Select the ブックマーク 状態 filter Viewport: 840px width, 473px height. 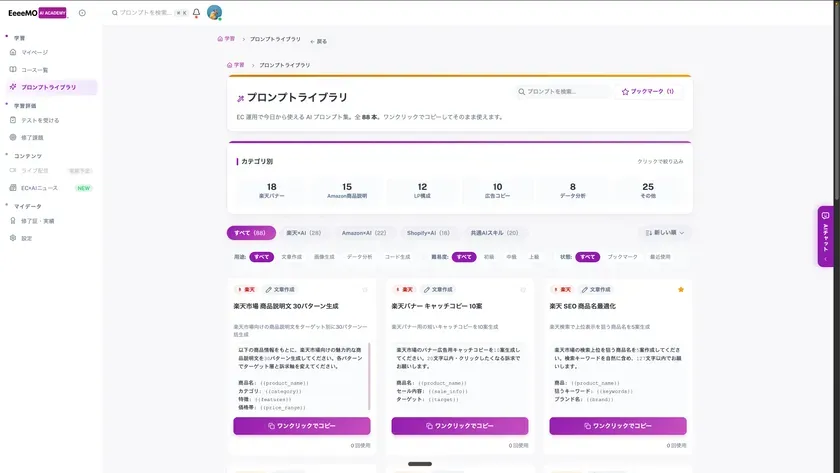pos(622,257)
